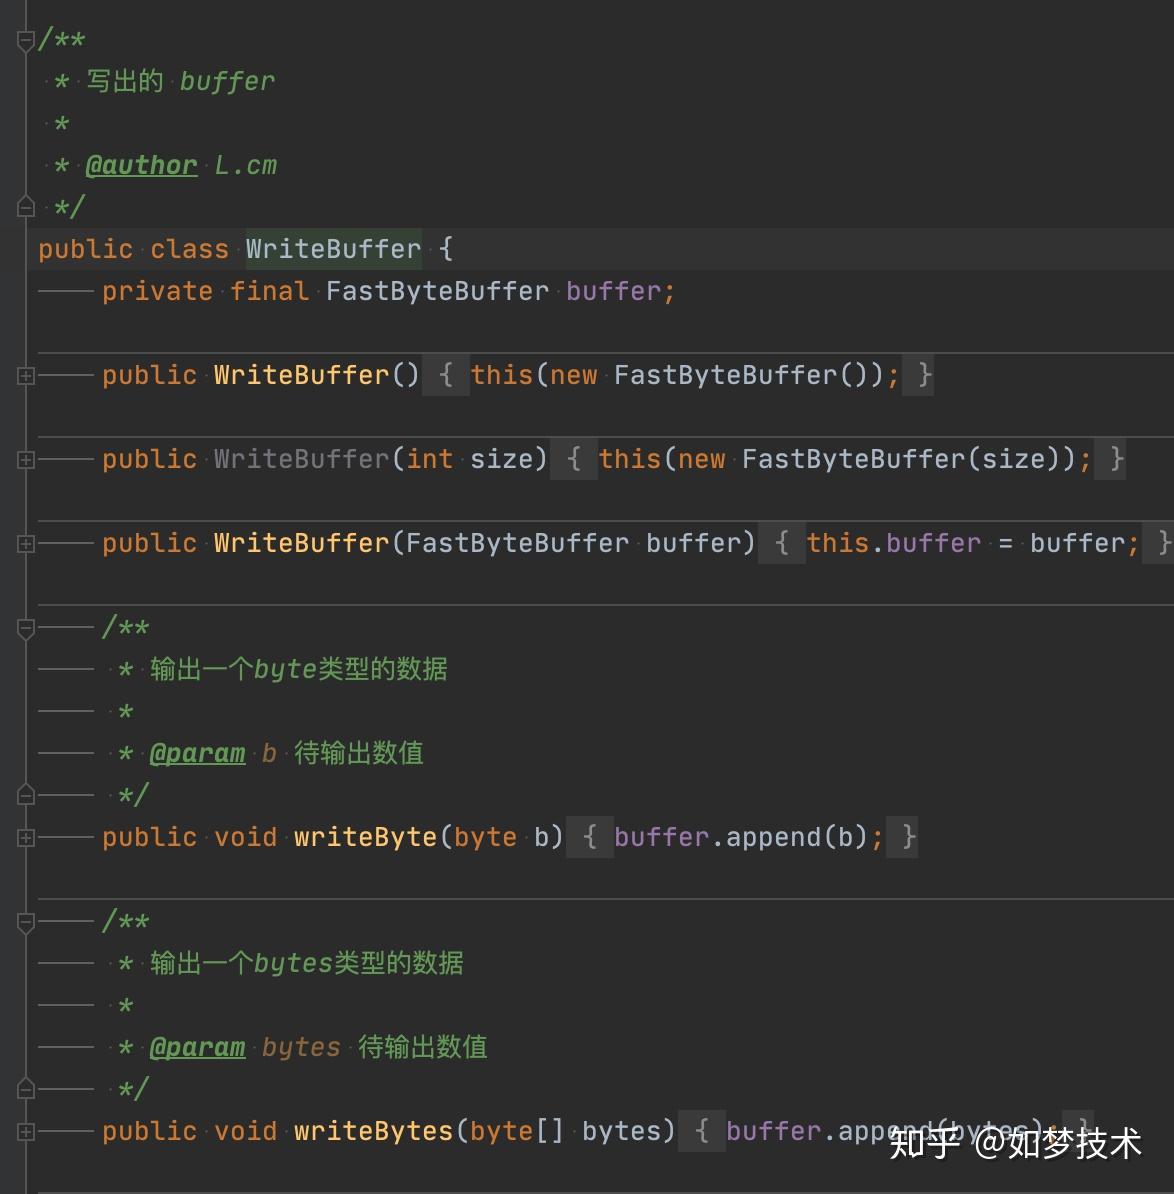Expand the WriteBuffer(int size) constructor fold marker
The width and height of the screenshot is (1174, 1194).
[x=26, y=459]
